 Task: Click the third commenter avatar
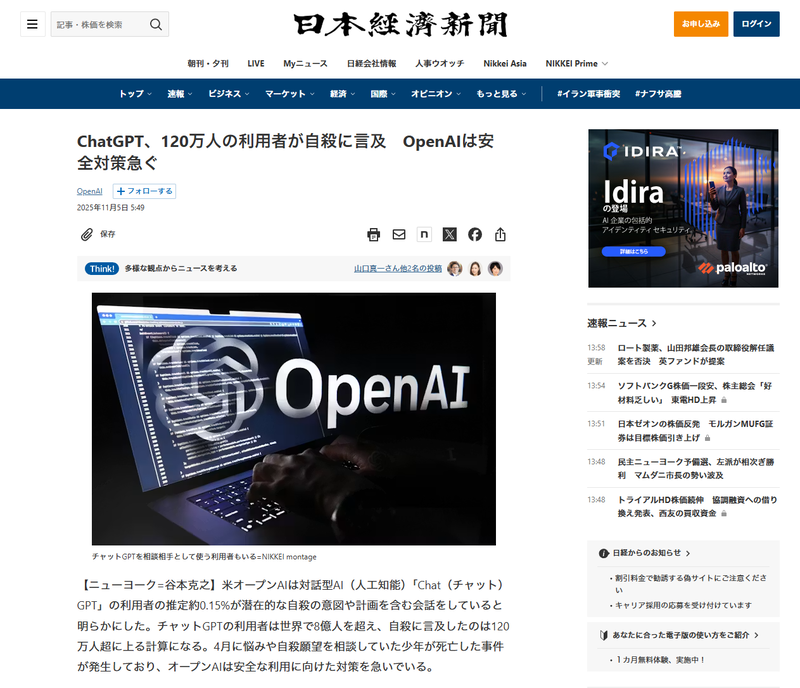495,268
